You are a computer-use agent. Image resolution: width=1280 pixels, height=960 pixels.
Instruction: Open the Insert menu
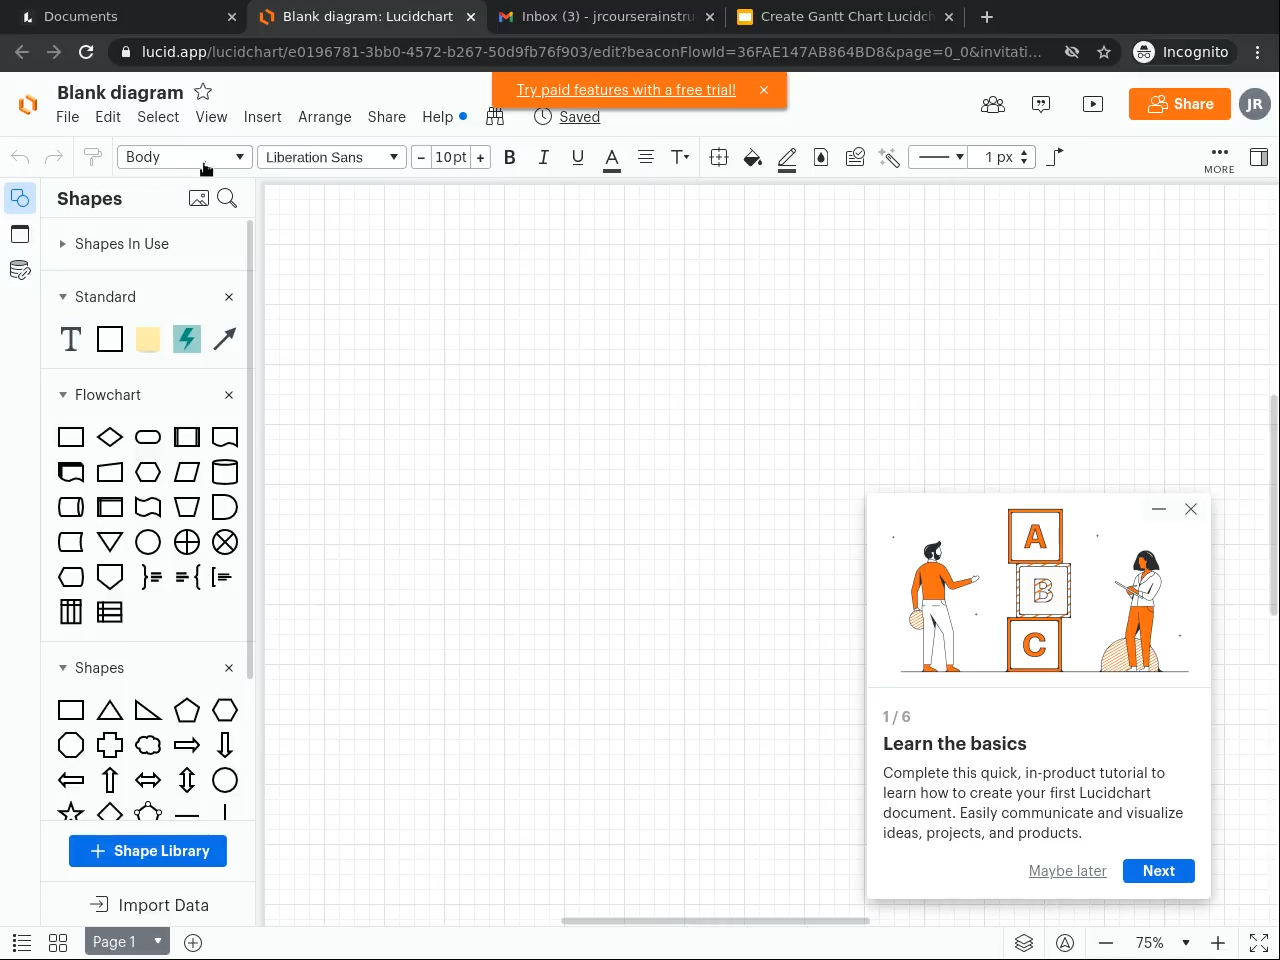pyautogui.click(x=262, y=117)
